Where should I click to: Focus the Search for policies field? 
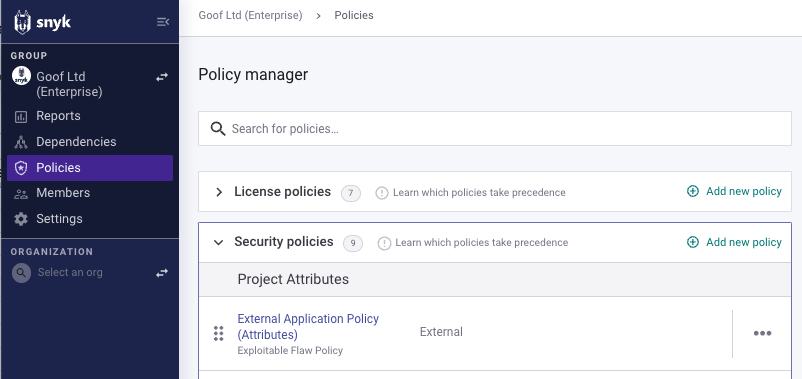(x=495, y=128)
